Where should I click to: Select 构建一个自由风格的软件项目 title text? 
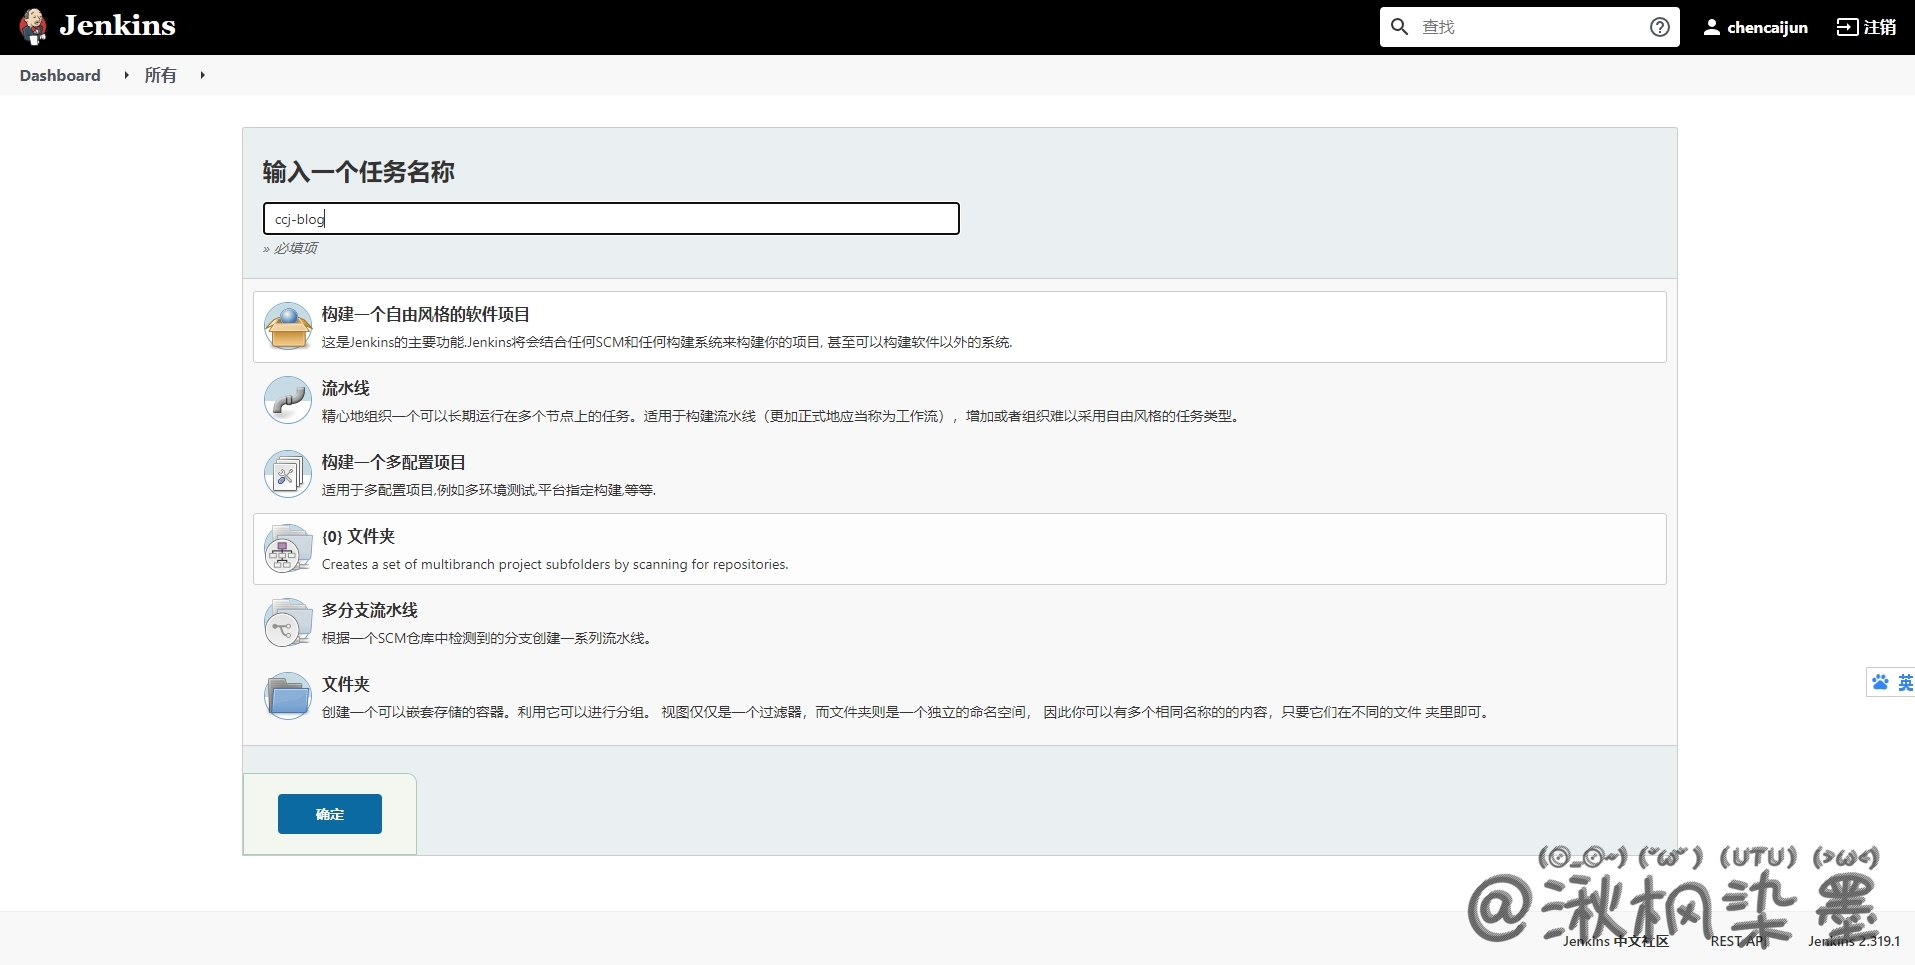[425, 314]
